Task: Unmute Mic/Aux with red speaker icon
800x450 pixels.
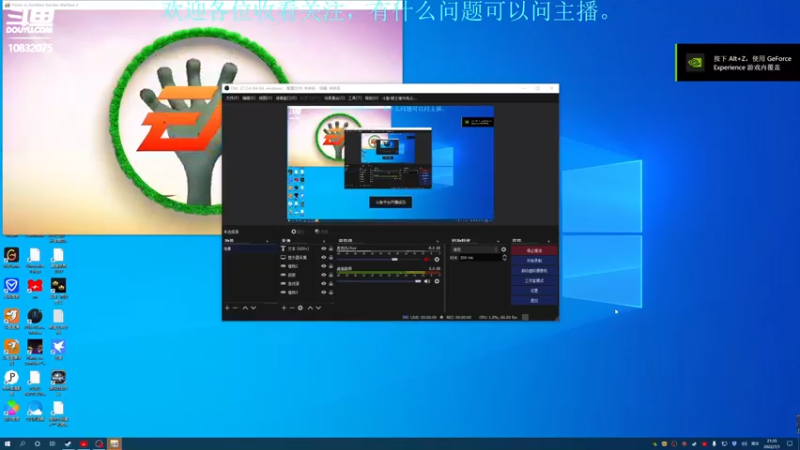Action: coord(427,259)
